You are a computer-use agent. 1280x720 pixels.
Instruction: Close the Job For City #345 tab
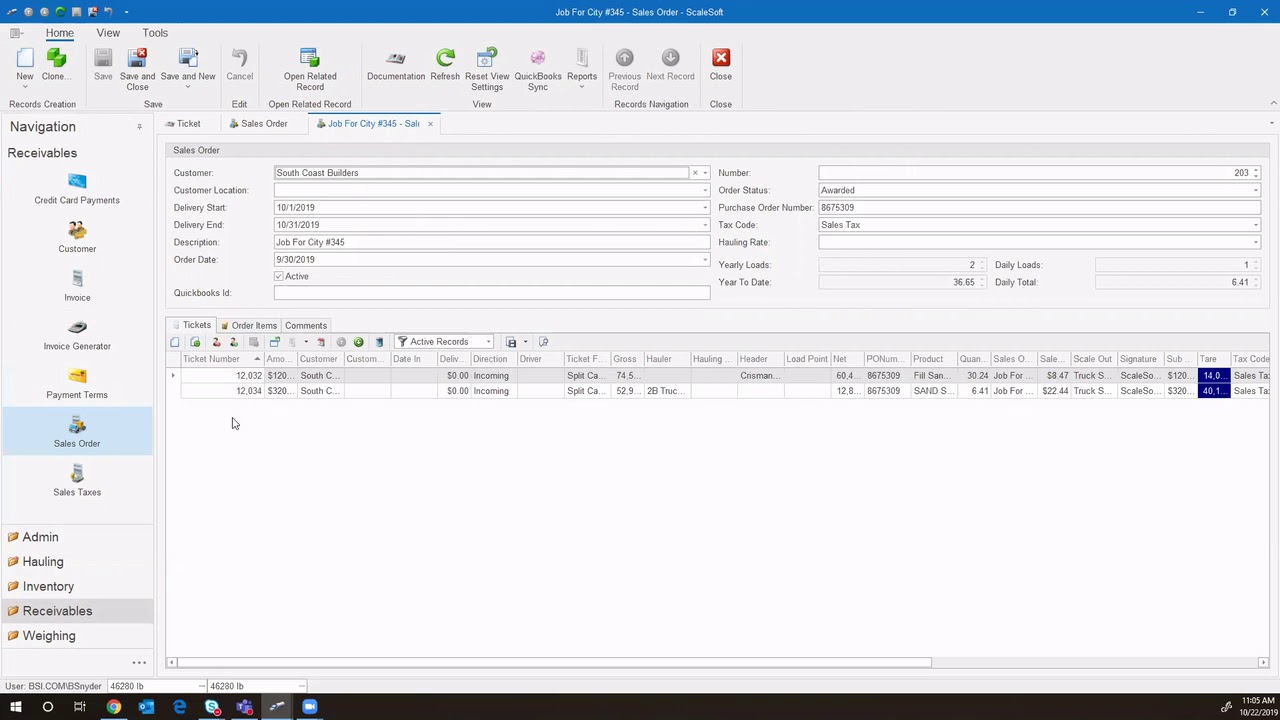point(430,124)
